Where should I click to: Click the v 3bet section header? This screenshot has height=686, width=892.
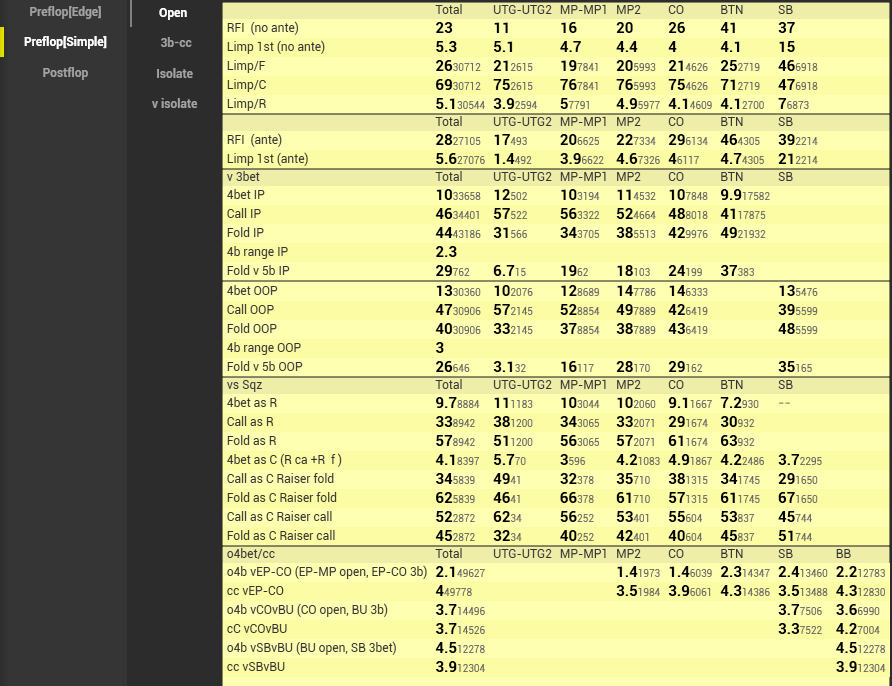click(x=244, y=177)
